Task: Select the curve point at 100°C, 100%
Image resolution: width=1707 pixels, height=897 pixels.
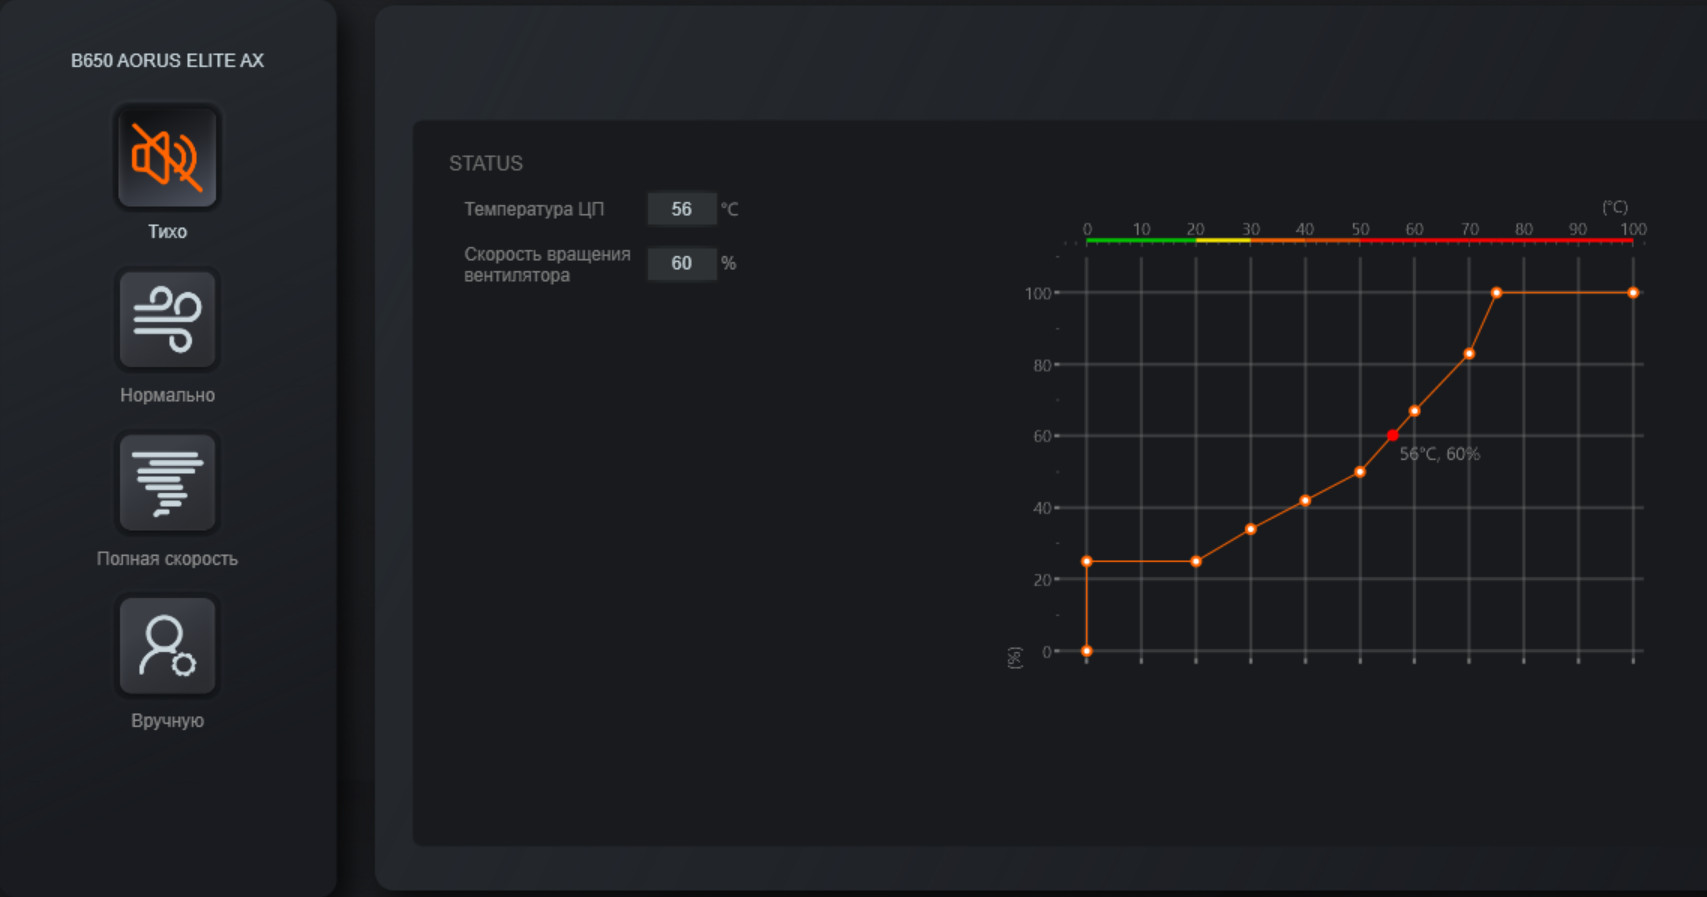Action: pyautogui.click(x=1633, y=293)
